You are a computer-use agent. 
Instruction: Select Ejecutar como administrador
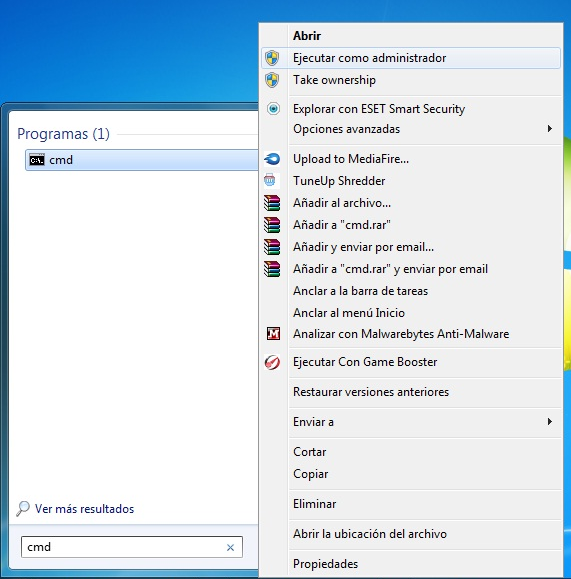coord(411,58)
